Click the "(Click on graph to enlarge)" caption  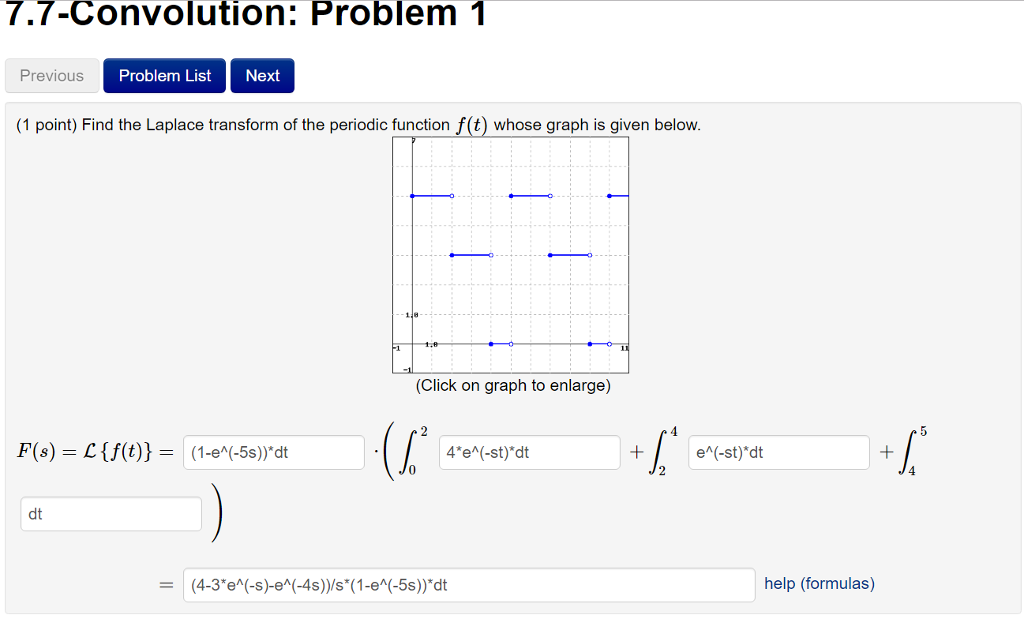tap(513, 385)
